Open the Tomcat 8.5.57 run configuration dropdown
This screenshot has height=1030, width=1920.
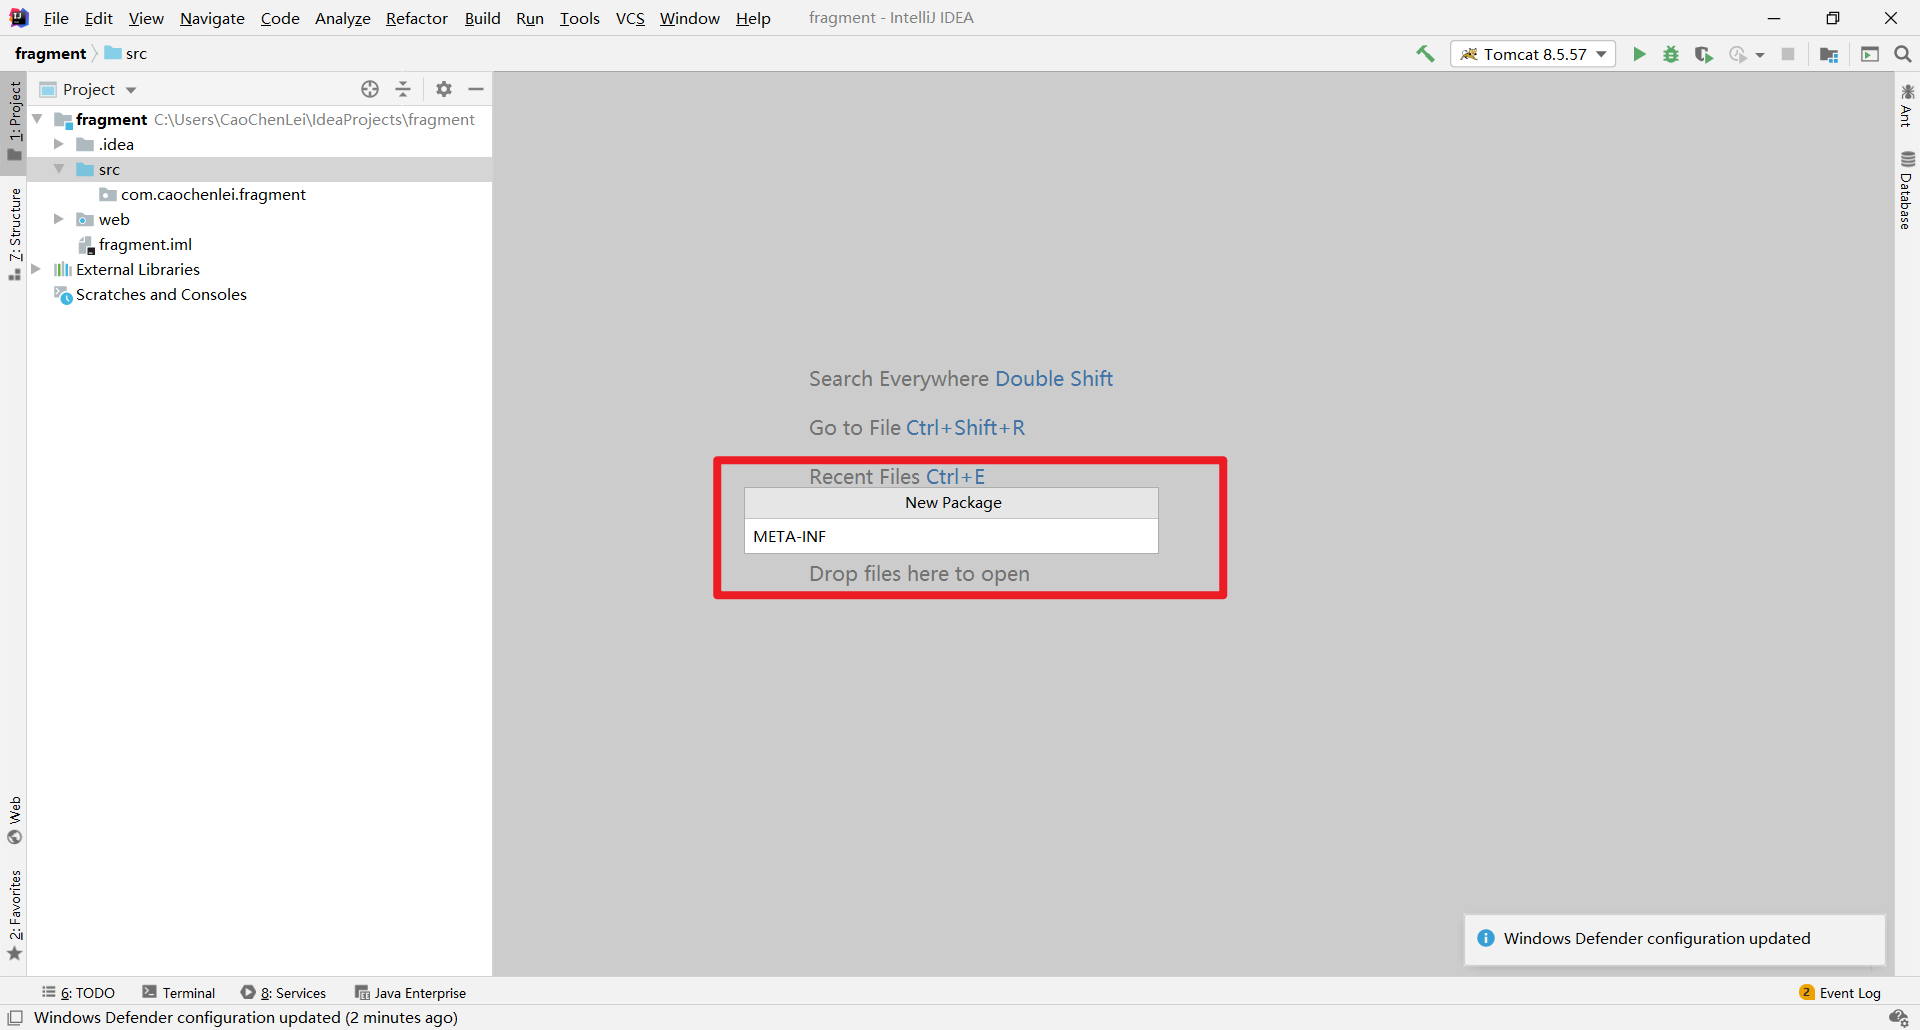click(x=1533, y=54)
